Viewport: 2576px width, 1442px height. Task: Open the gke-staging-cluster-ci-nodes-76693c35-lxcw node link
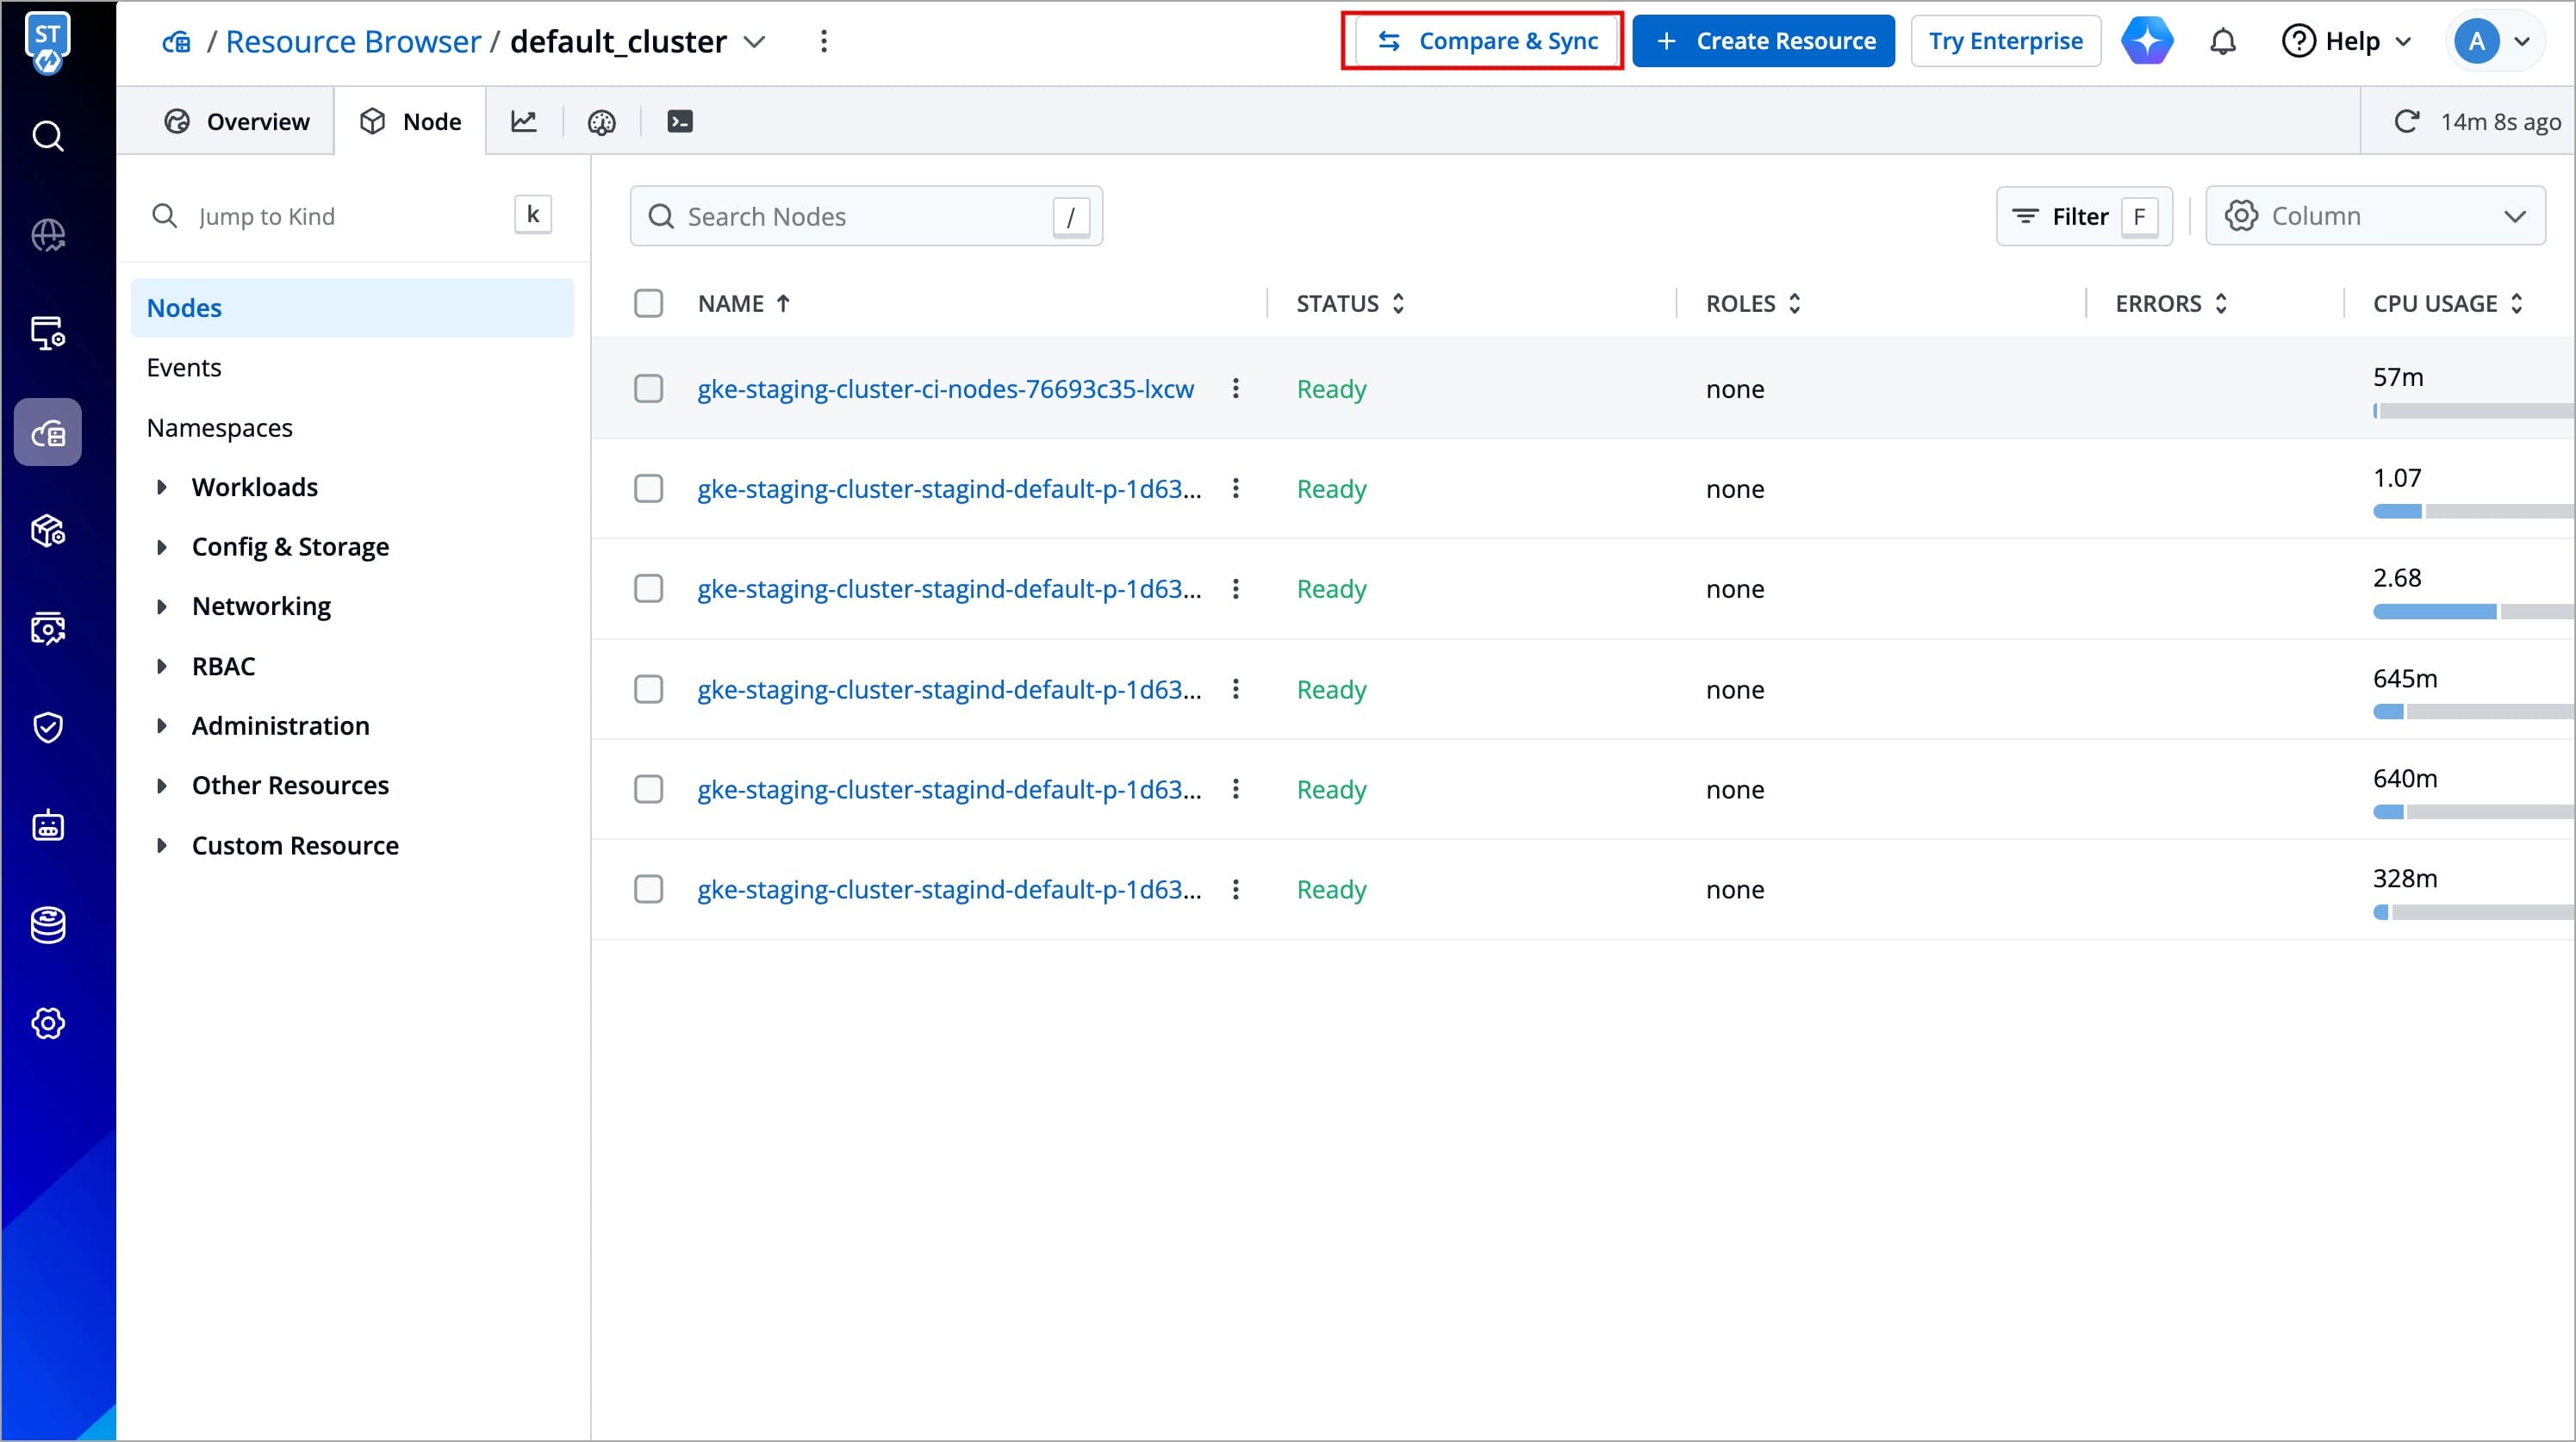coord(945,389)
